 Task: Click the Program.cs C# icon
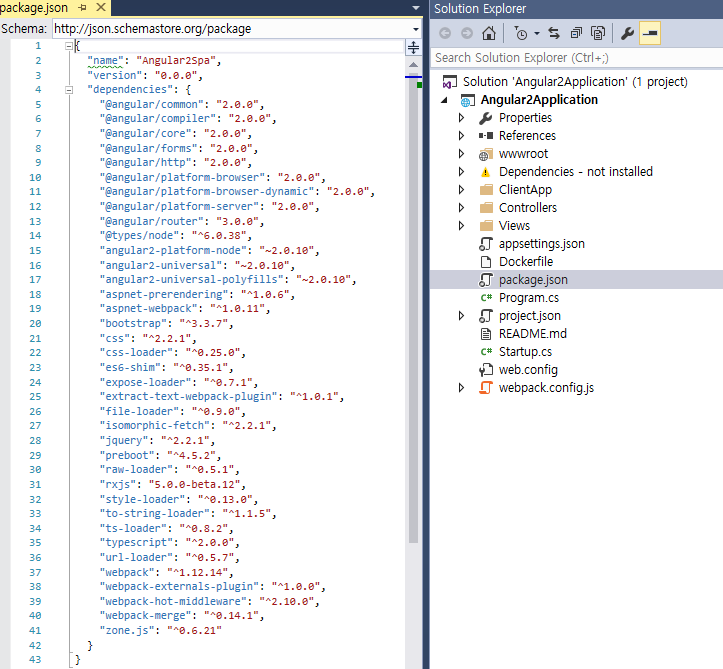click(486, 297)
